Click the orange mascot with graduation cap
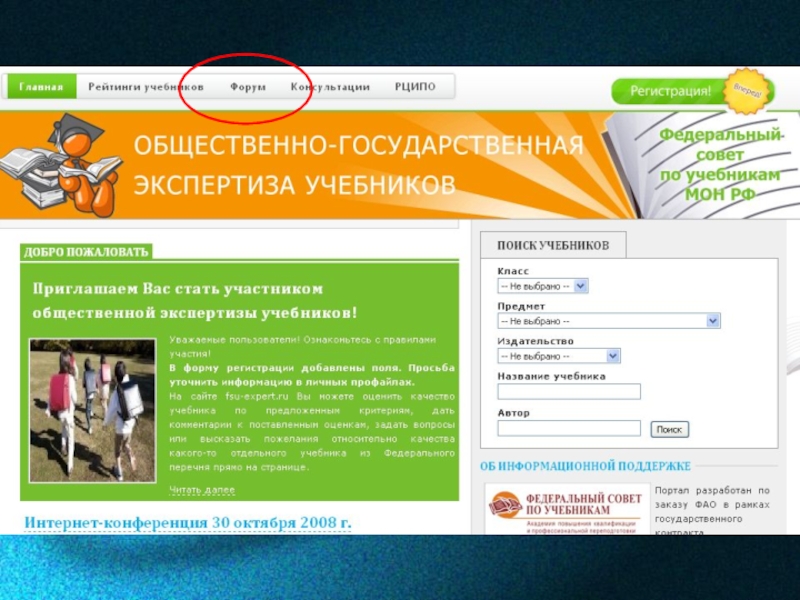The height and width of the screenshot is (600, 800). (61, 164)
